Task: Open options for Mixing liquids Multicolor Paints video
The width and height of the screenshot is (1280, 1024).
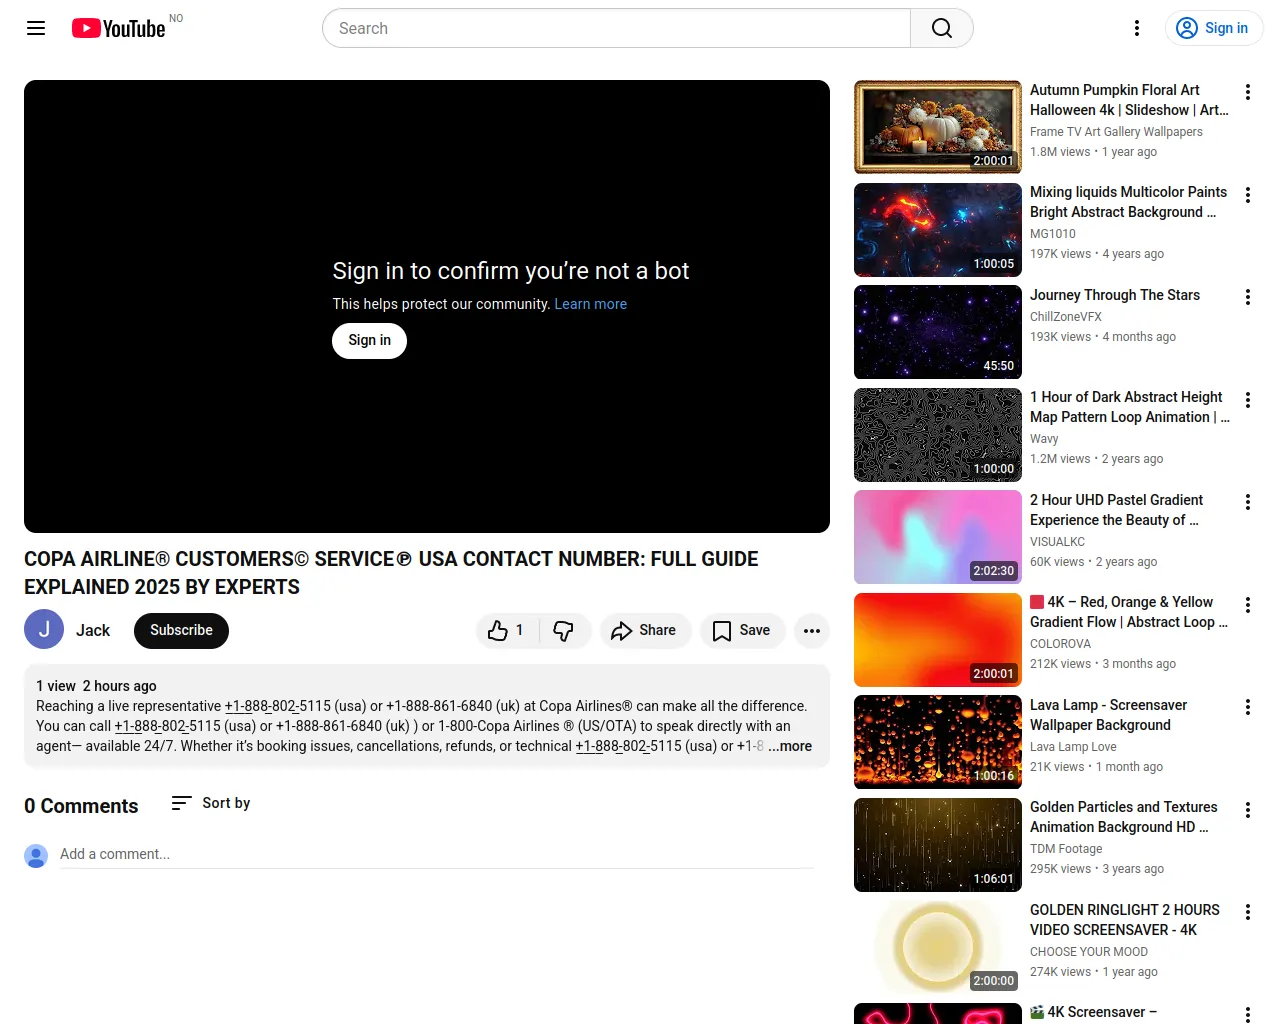Action: tap(1248, 195)
